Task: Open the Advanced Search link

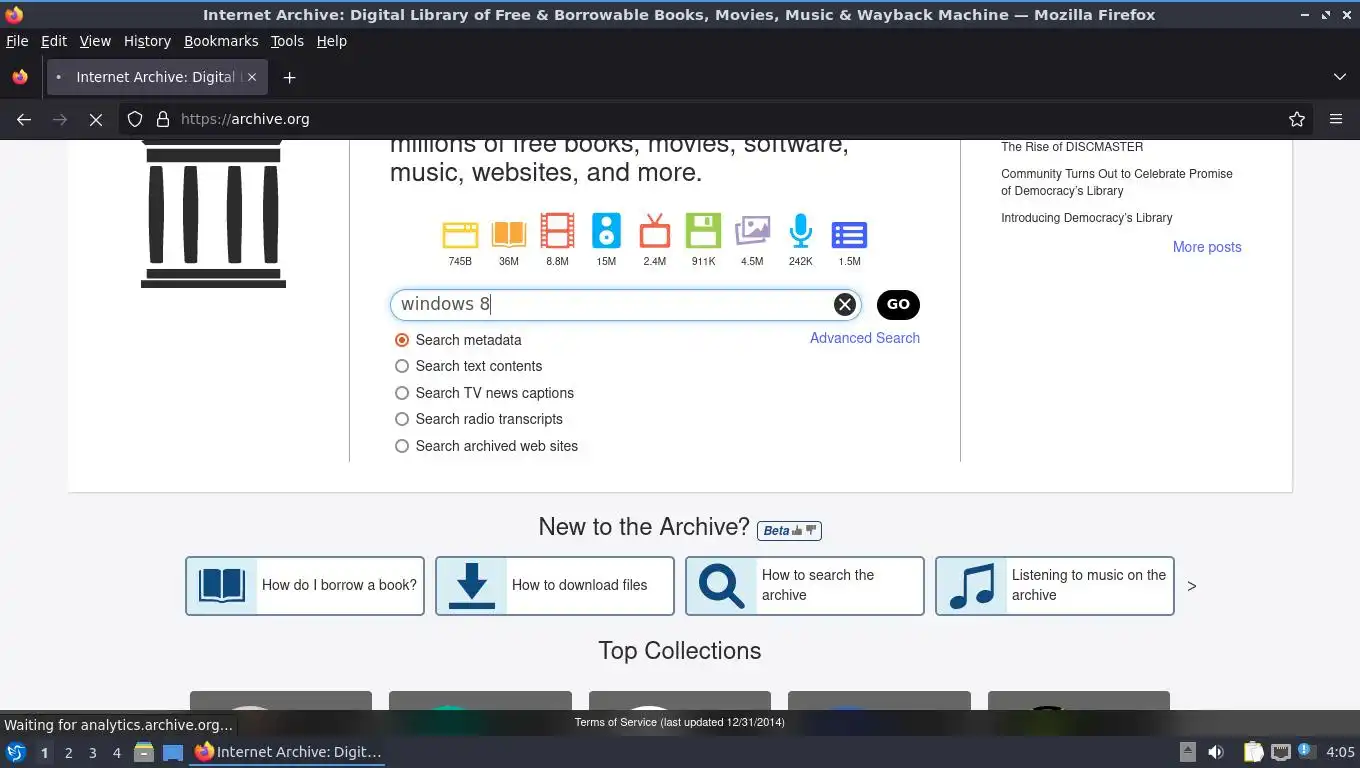Action: pyautogui.click(x=865, y=338)
